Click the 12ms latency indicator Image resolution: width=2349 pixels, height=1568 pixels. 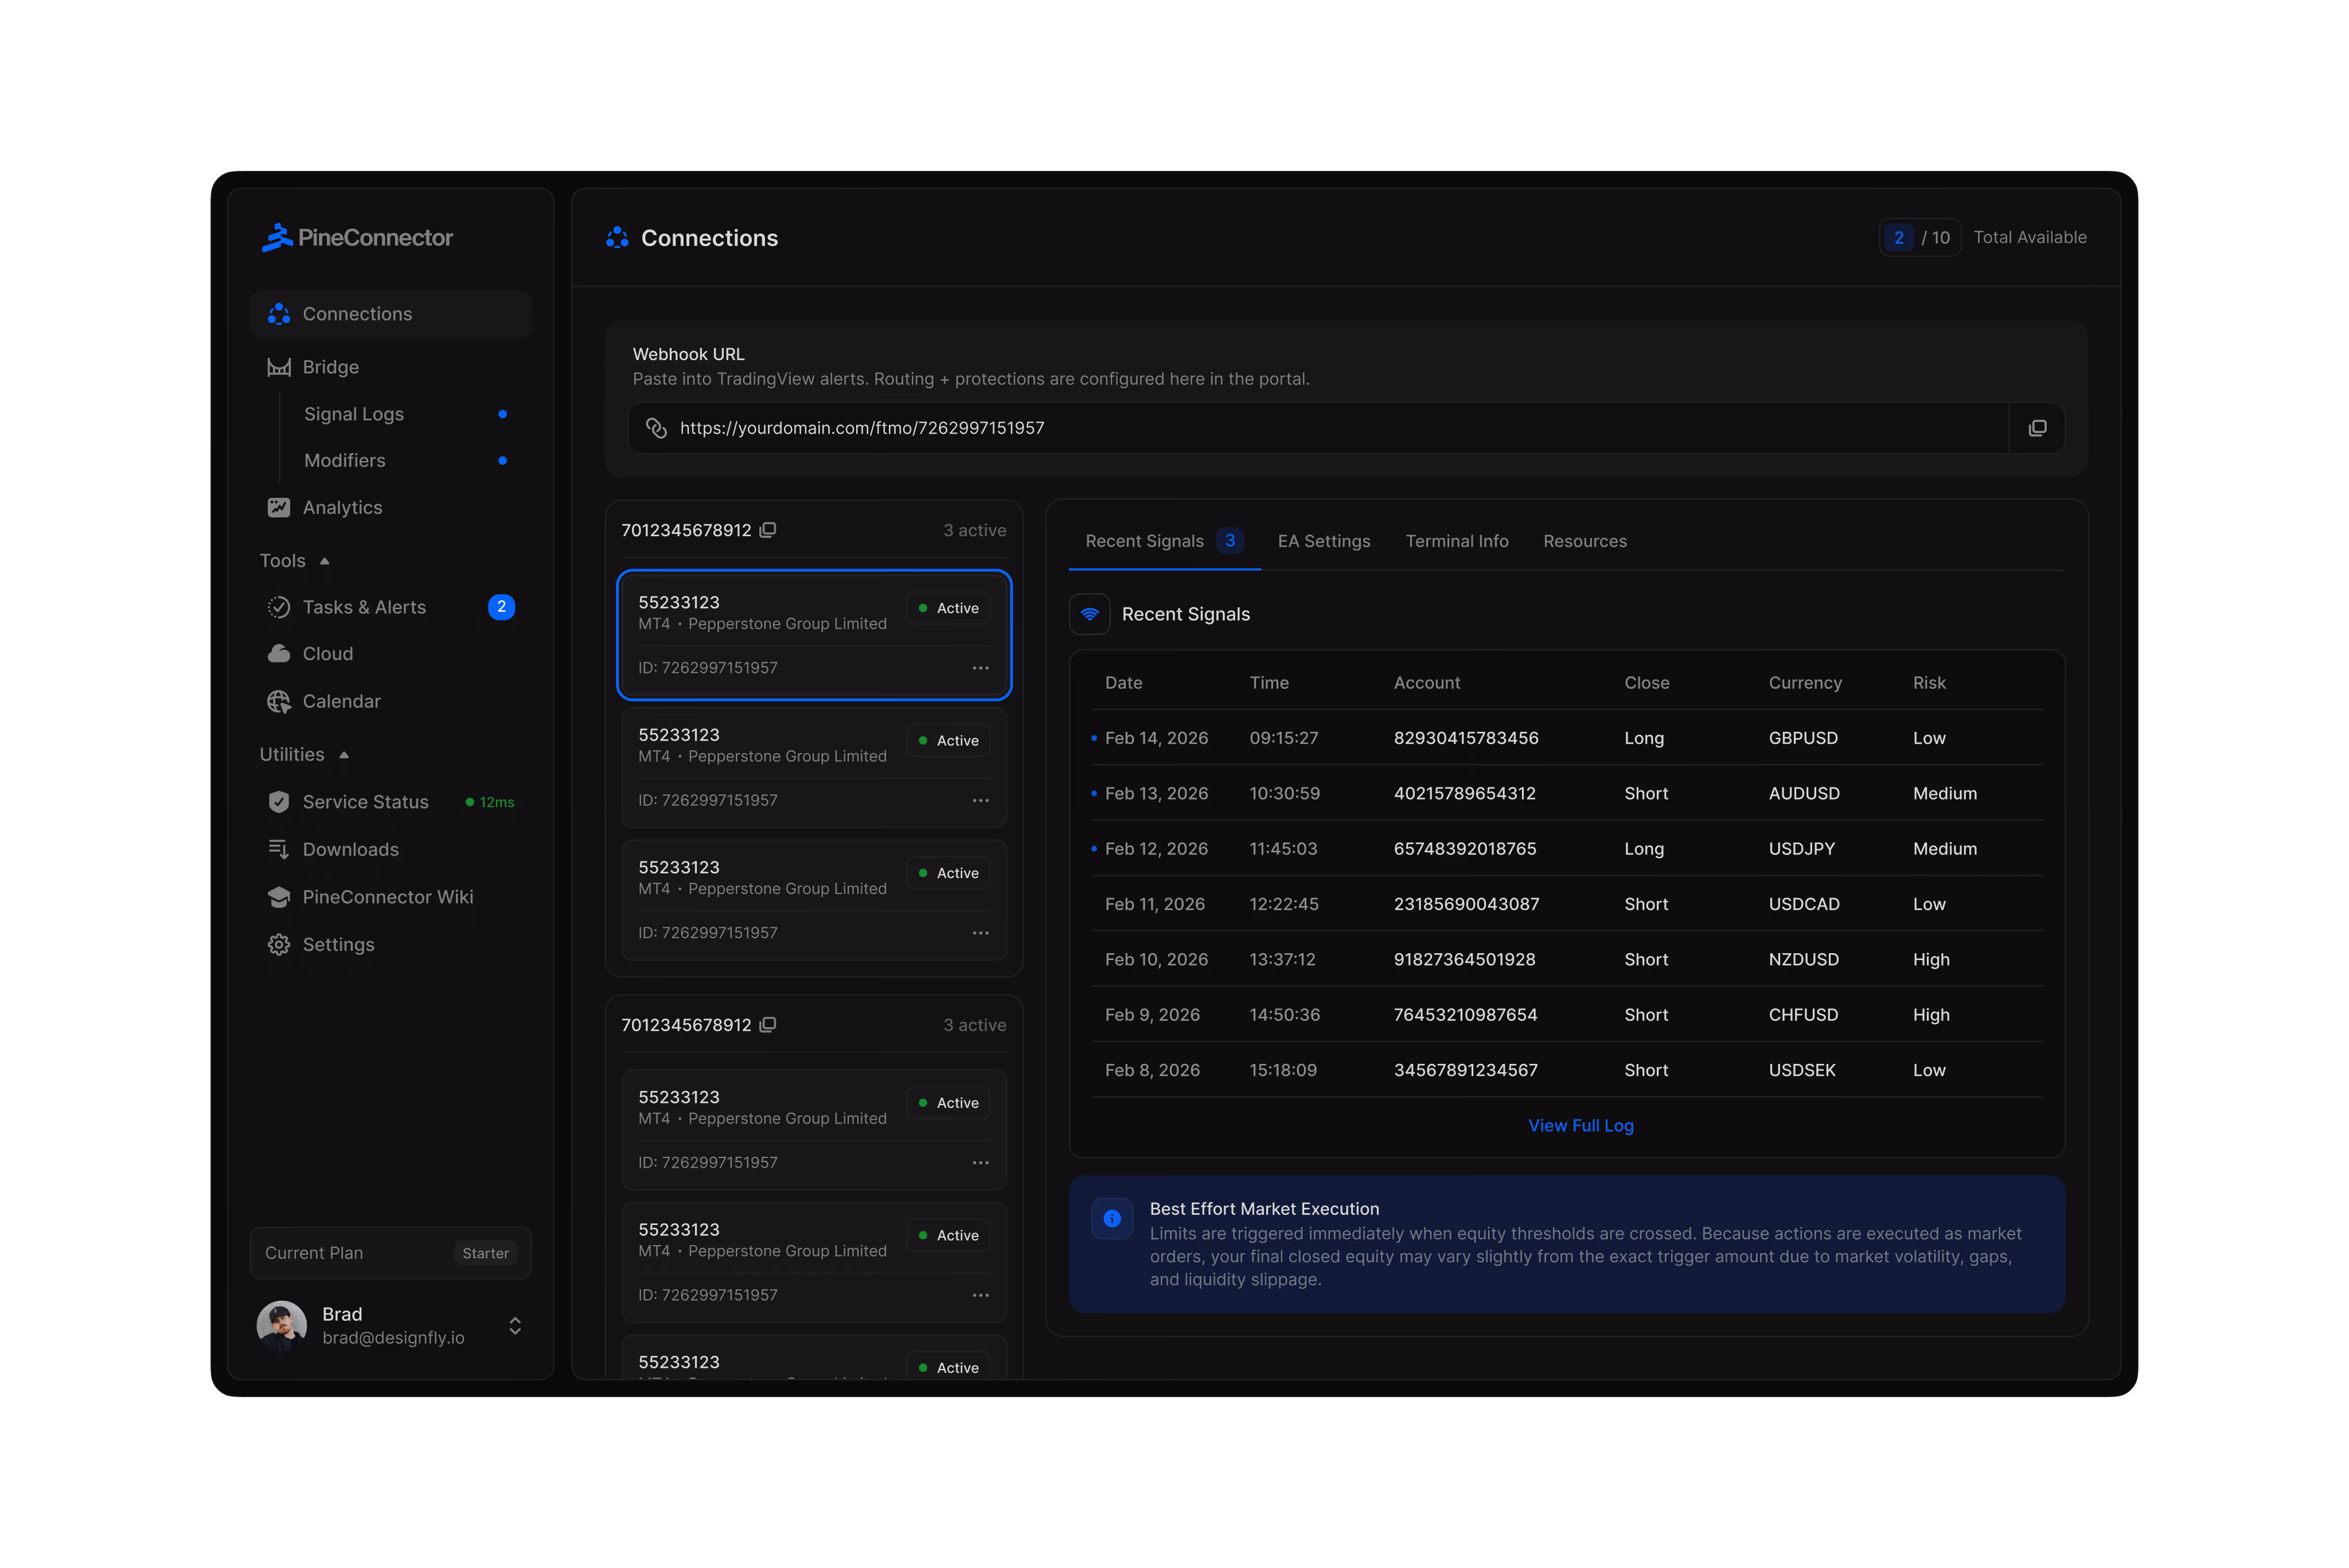click(490, 802)
